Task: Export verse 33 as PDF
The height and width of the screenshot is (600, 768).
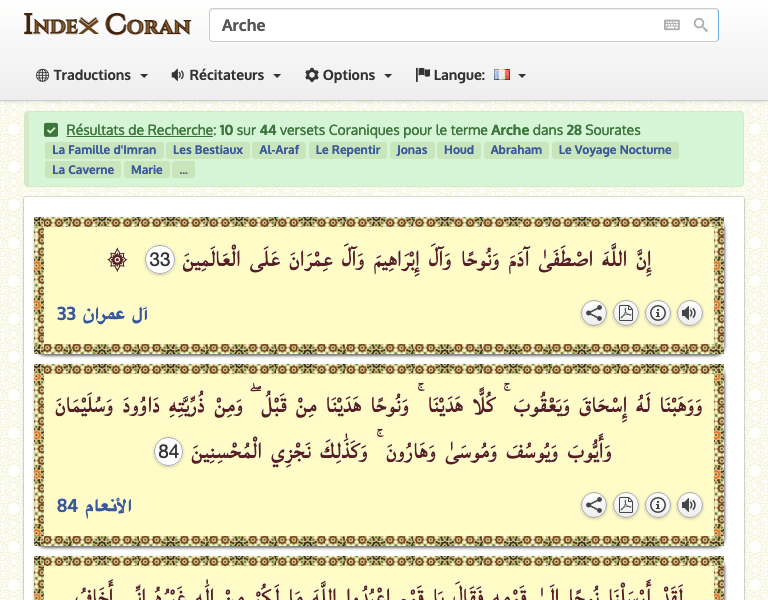Action: click(626, 313)
